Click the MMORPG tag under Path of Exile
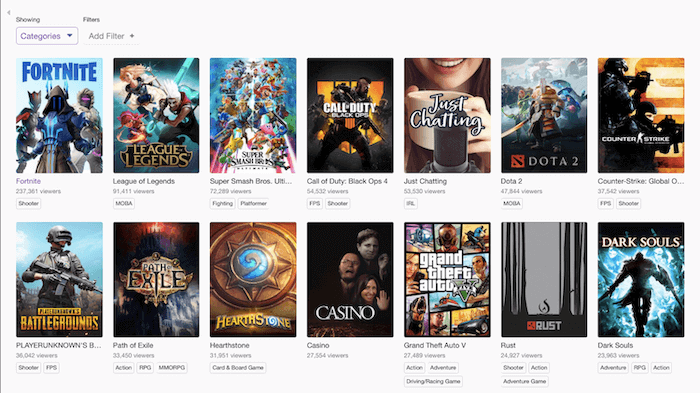This screenshot has height=393, width=700. click(x=172, y=368)
